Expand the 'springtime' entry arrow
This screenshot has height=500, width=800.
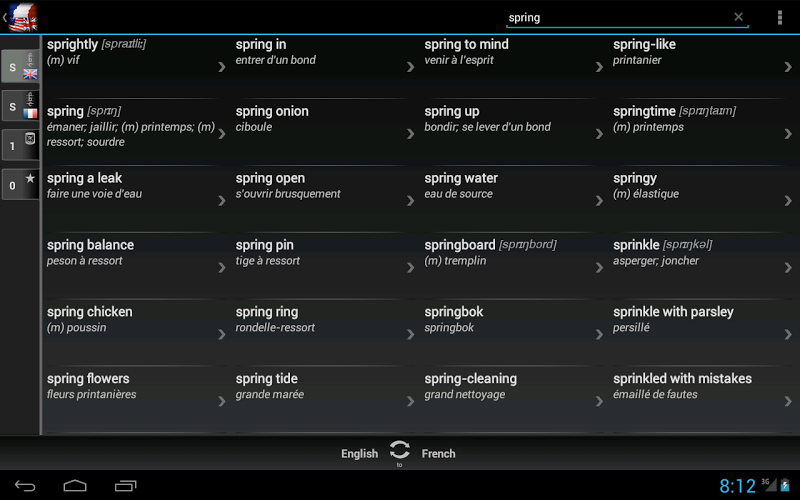(x=788, y=134)
